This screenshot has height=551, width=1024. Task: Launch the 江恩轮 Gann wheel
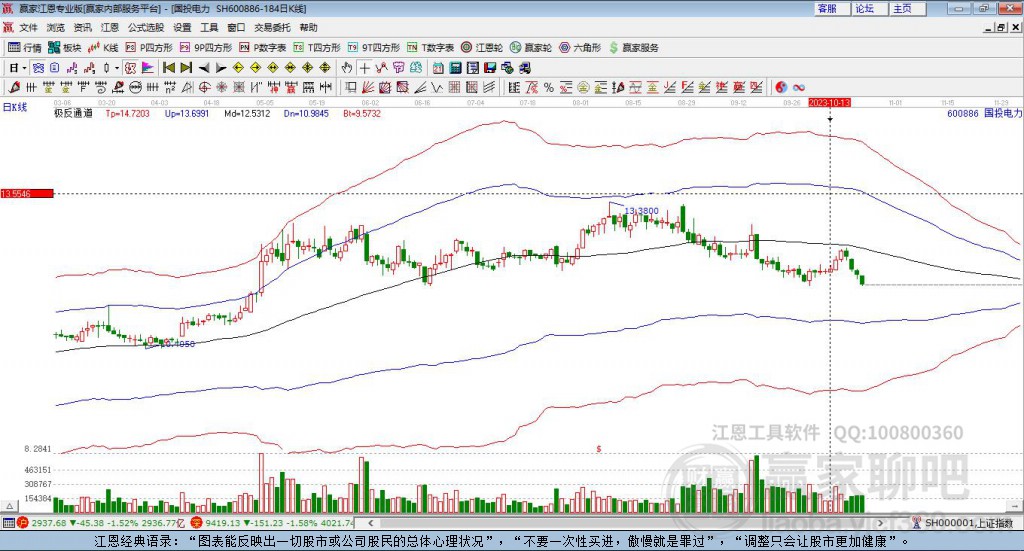pyautogui.click(x=482, y=47)
